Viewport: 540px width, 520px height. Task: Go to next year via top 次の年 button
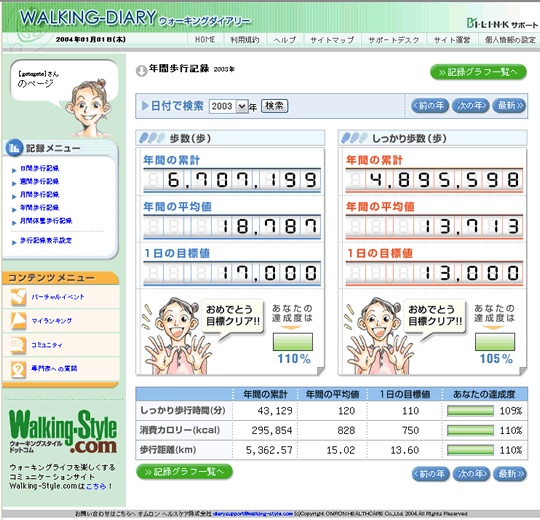[471, 105]
